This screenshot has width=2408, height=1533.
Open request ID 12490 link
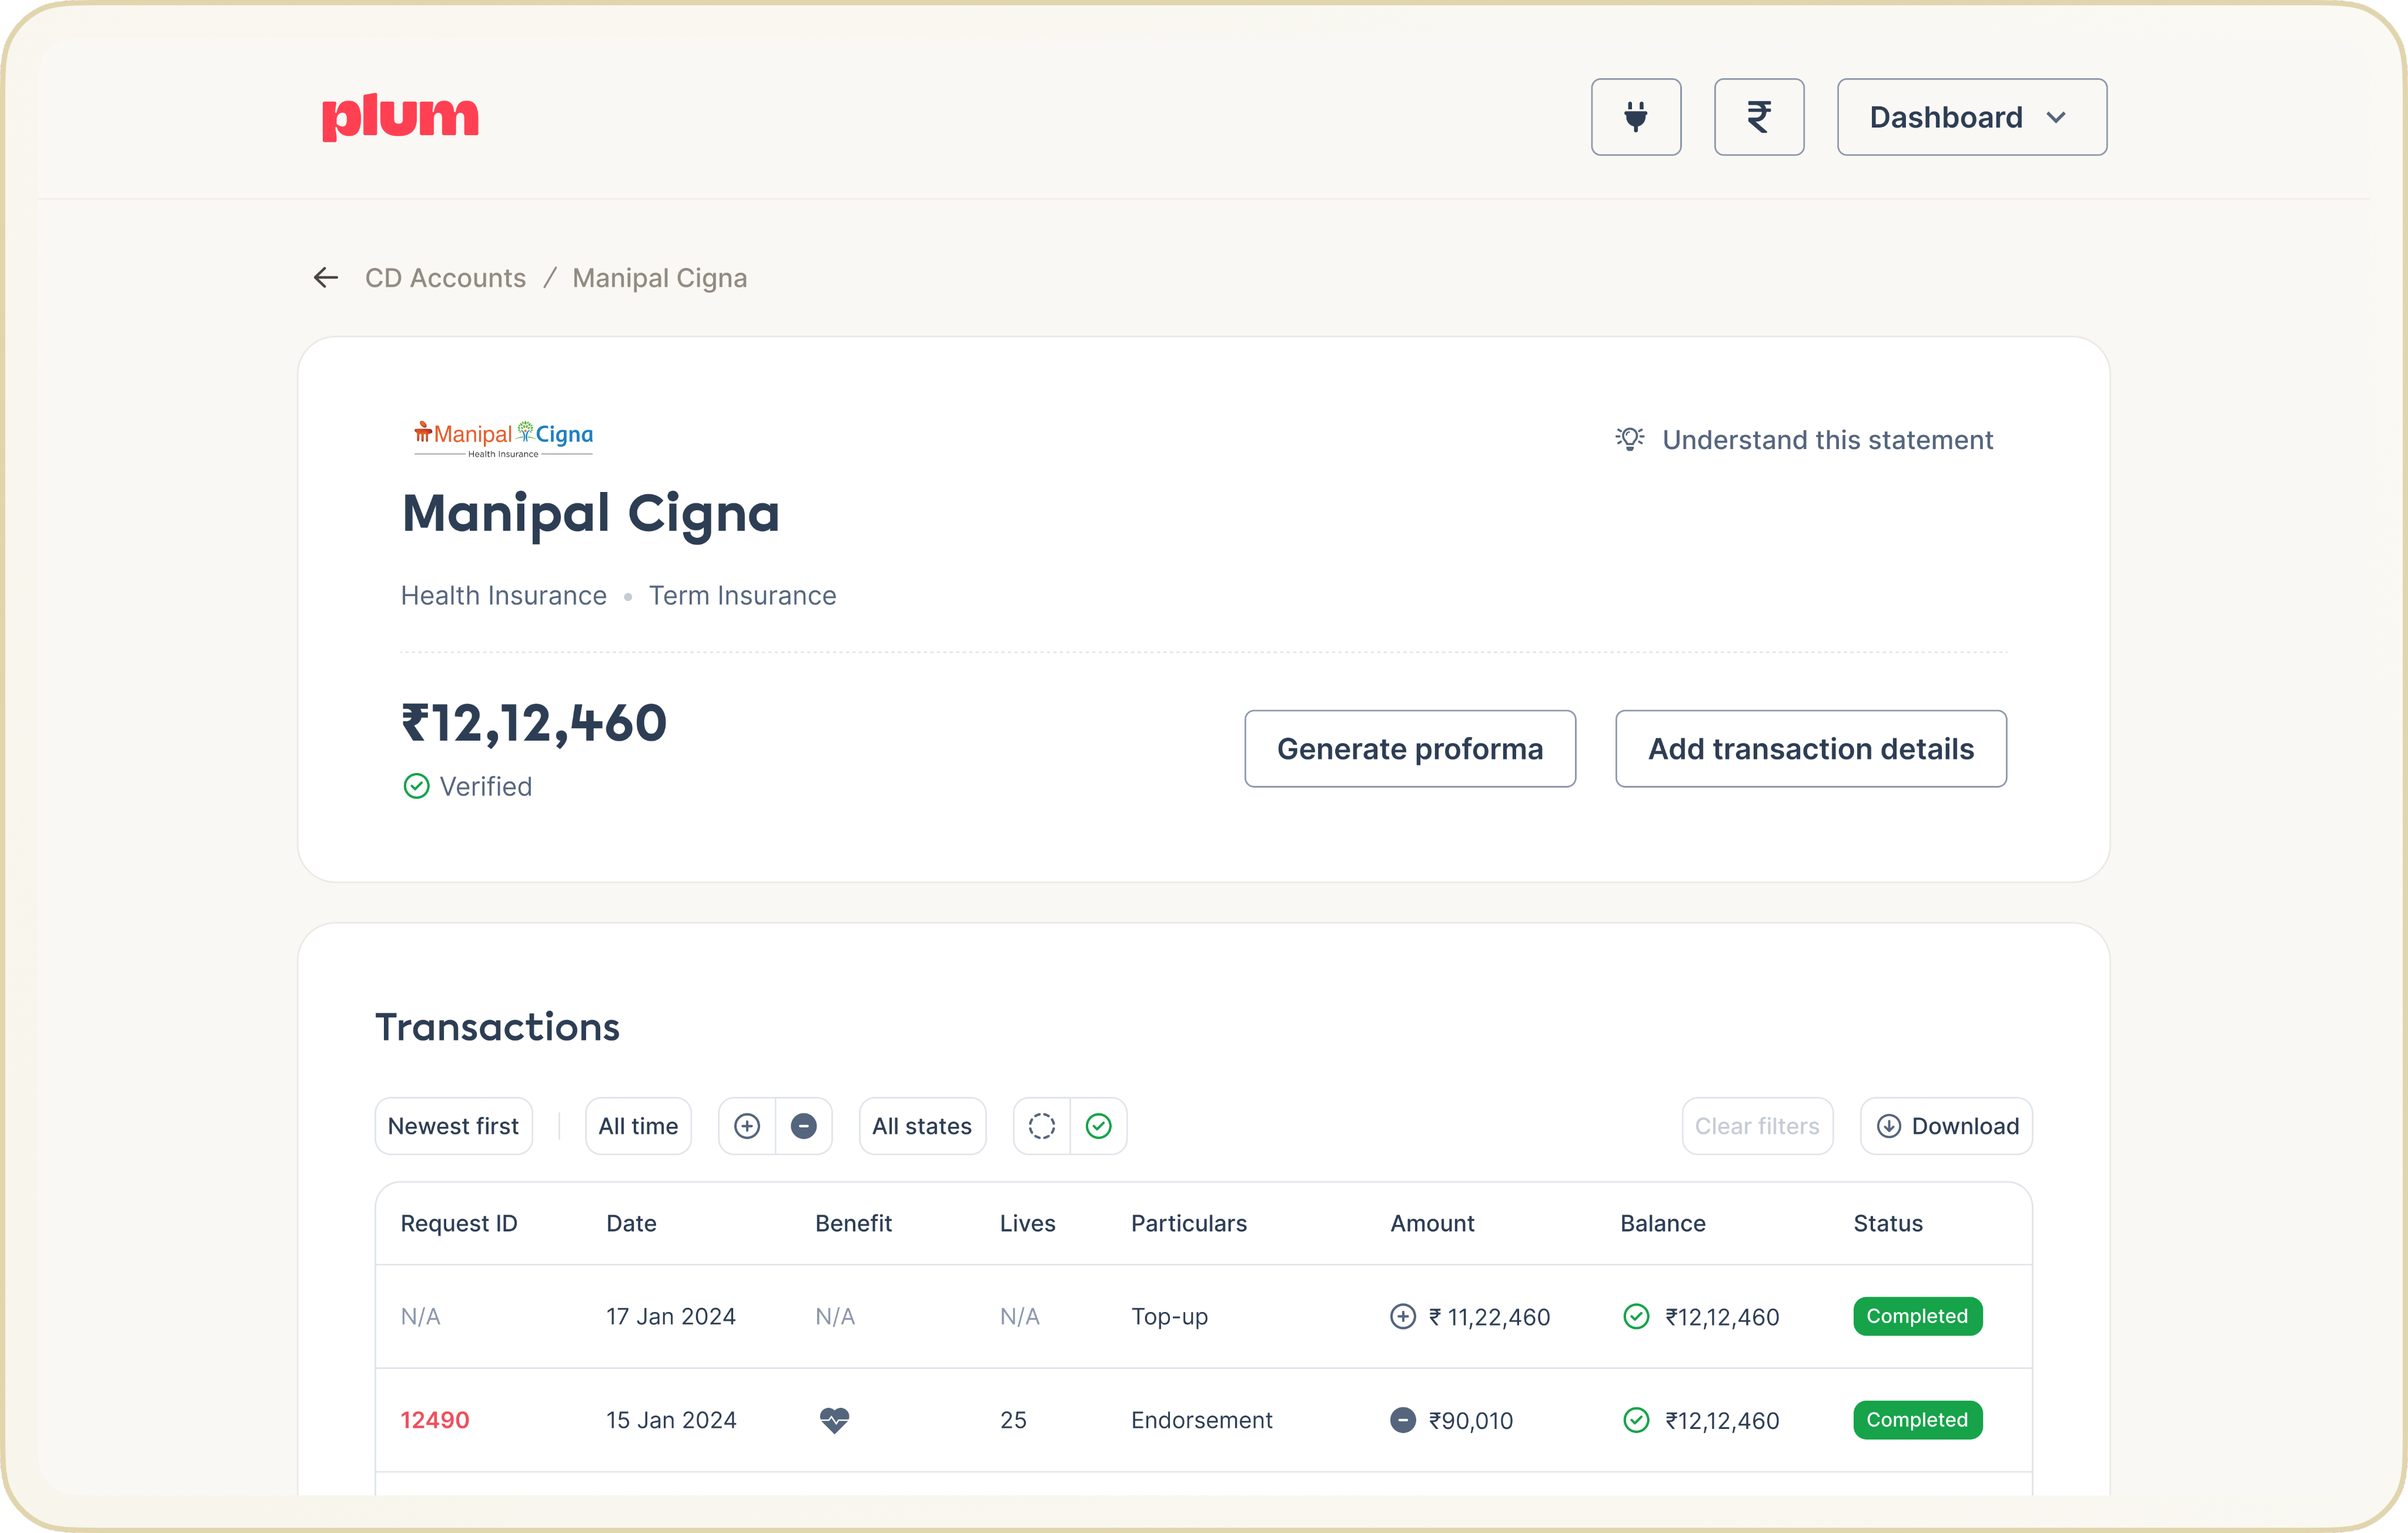point(435,1419)
